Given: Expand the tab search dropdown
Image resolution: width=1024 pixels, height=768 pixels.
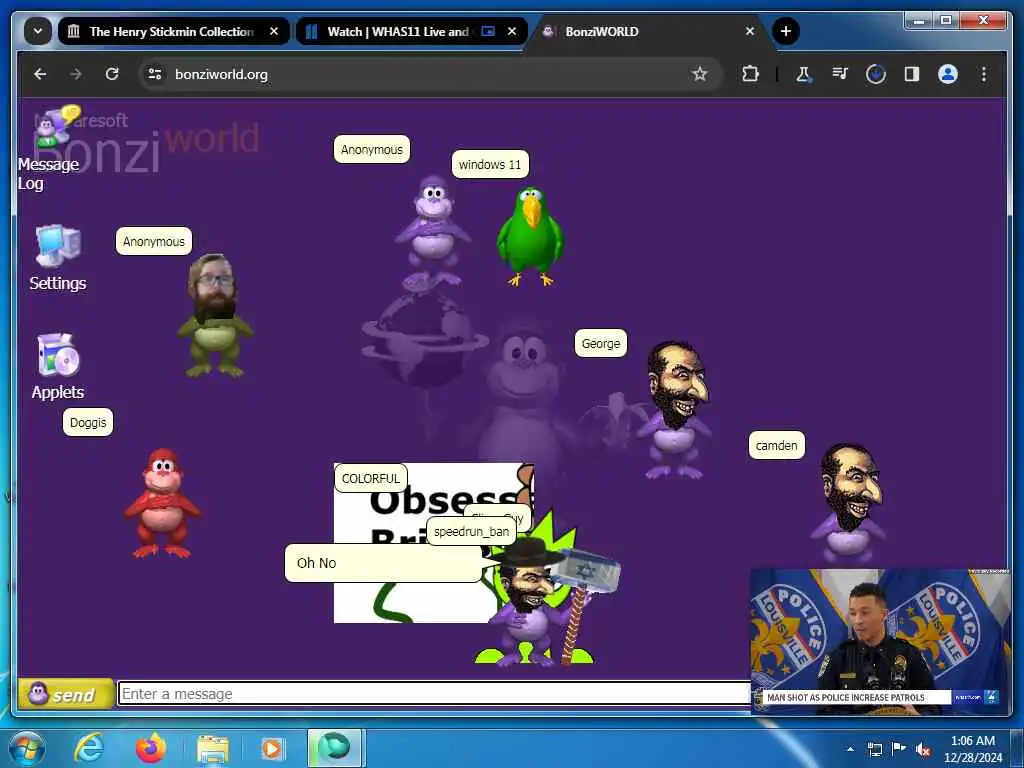Looking at the screenshot, I should [38, 31].
